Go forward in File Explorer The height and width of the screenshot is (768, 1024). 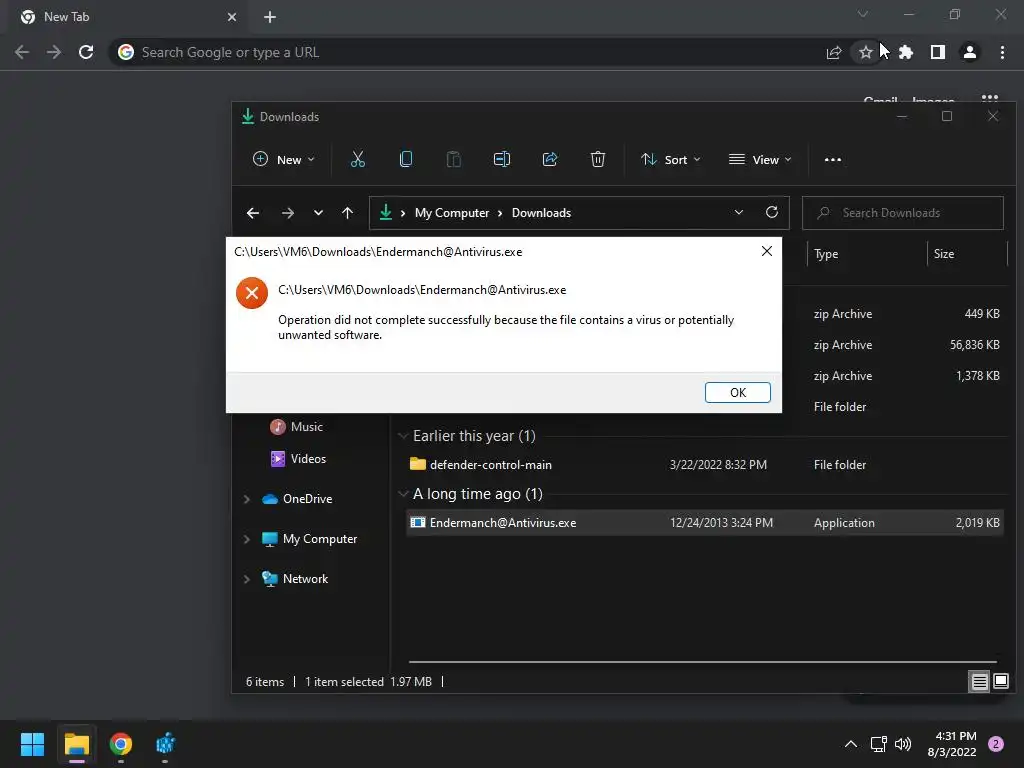(287, 213)
